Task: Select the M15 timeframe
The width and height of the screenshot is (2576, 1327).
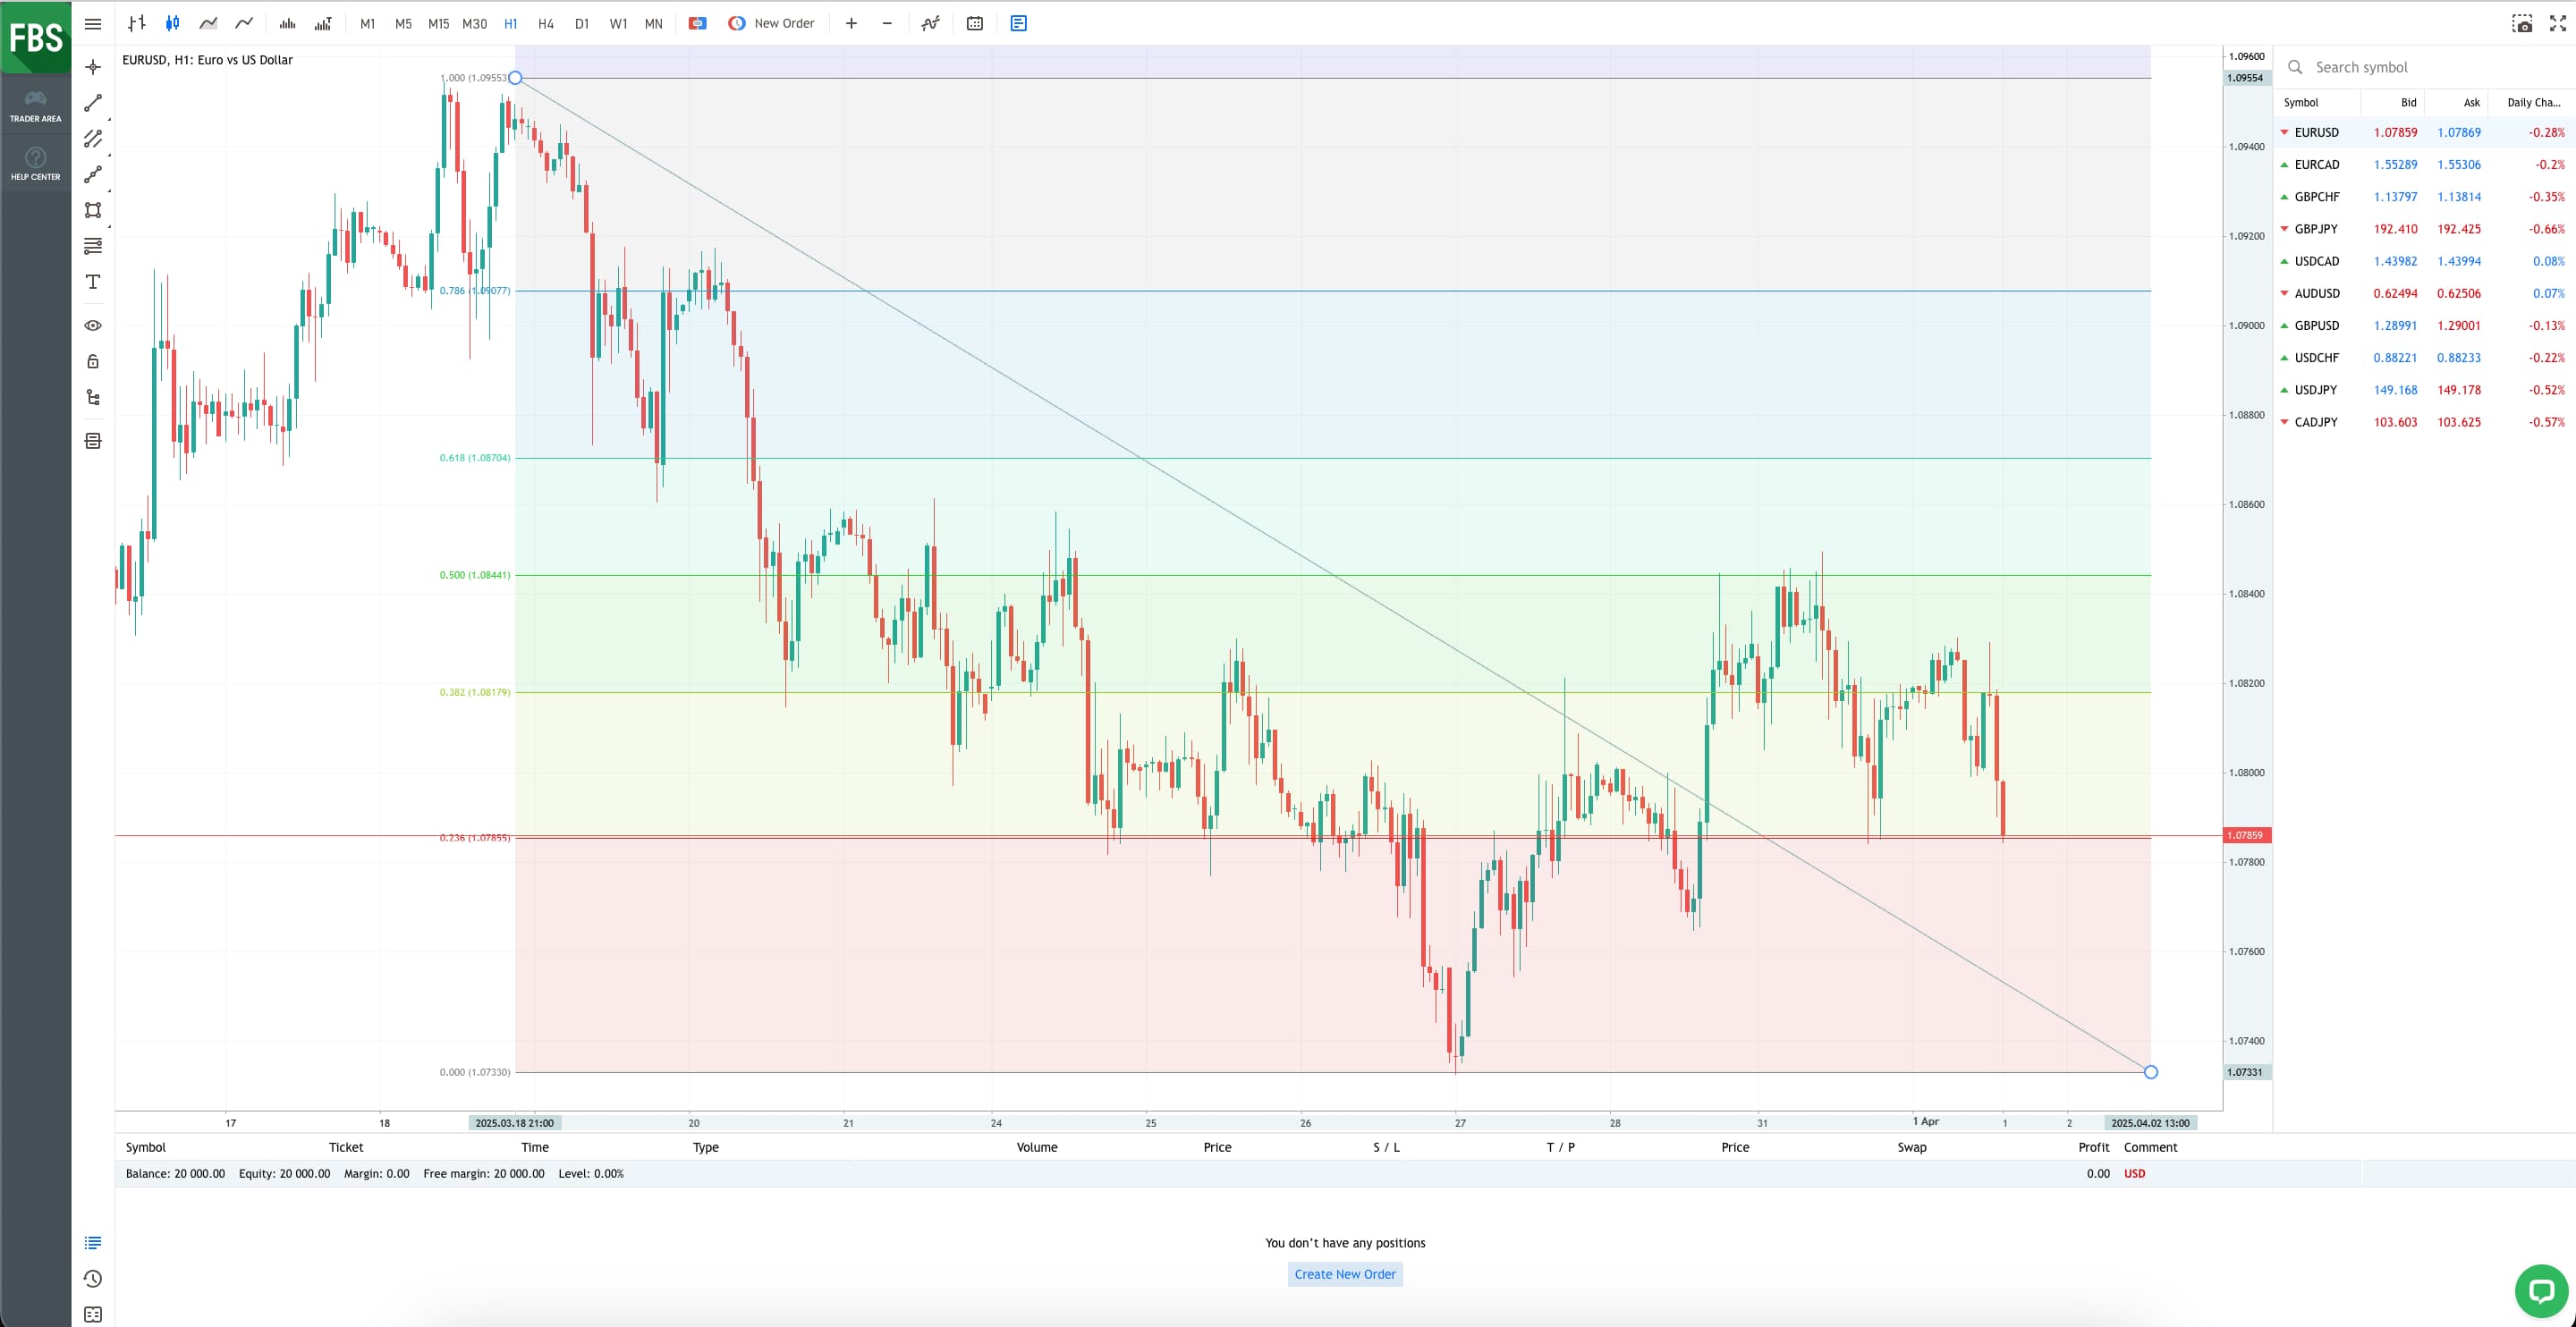Action: [x=438, y=23]
